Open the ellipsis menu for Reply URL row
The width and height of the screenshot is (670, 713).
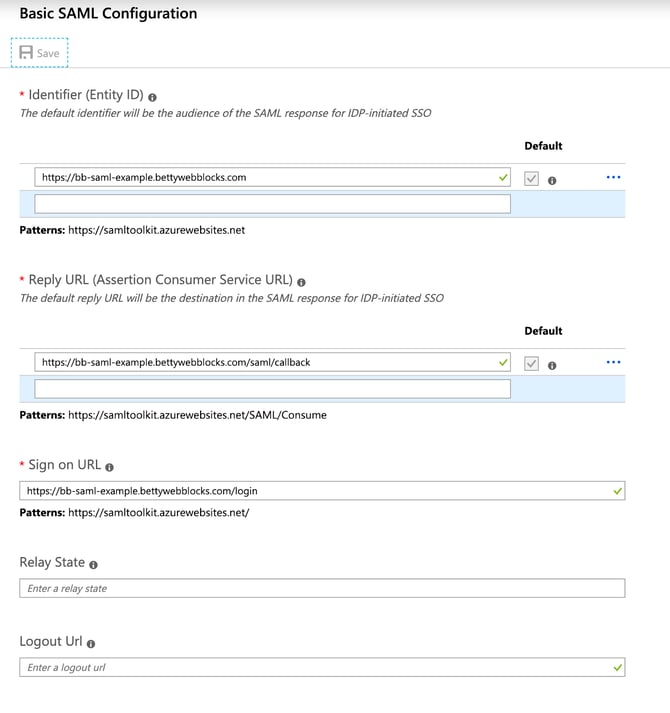tap(613, 362)
